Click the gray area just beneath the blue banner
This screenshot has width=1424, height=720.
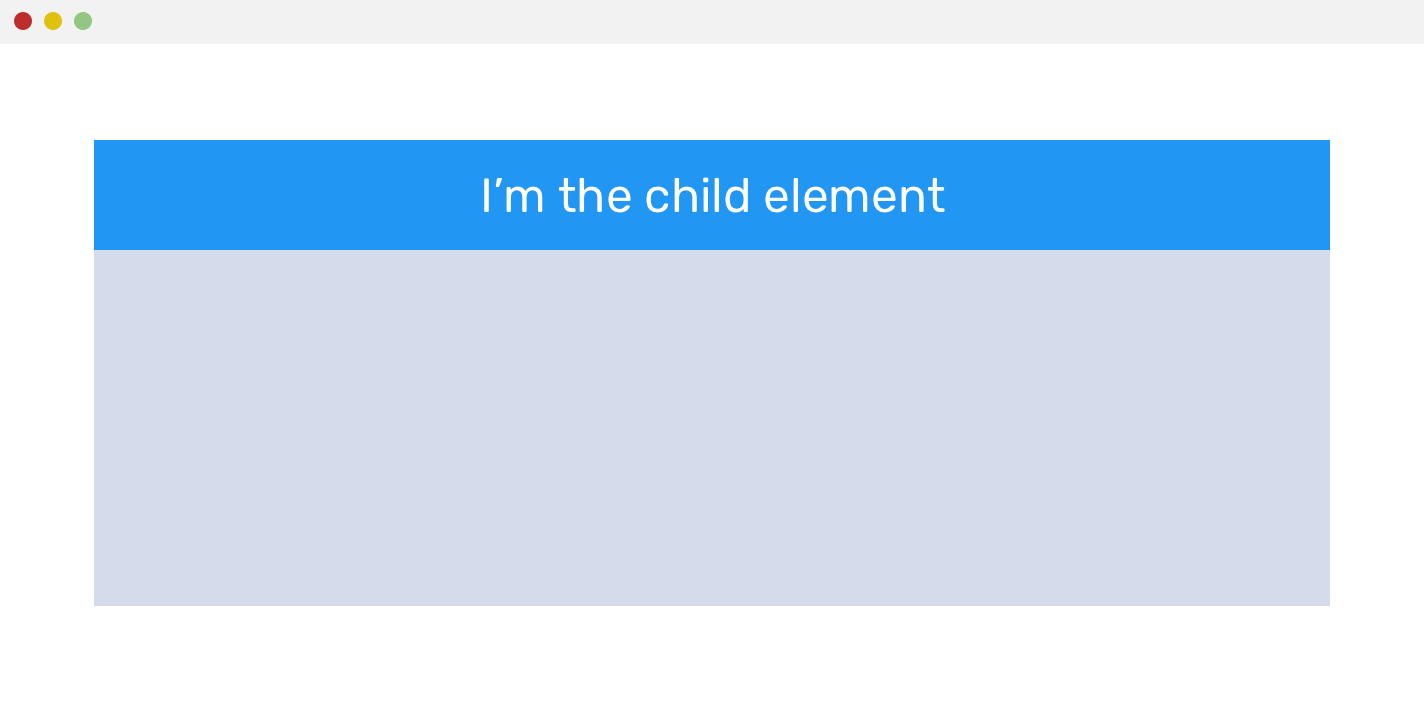pos(712,264)
